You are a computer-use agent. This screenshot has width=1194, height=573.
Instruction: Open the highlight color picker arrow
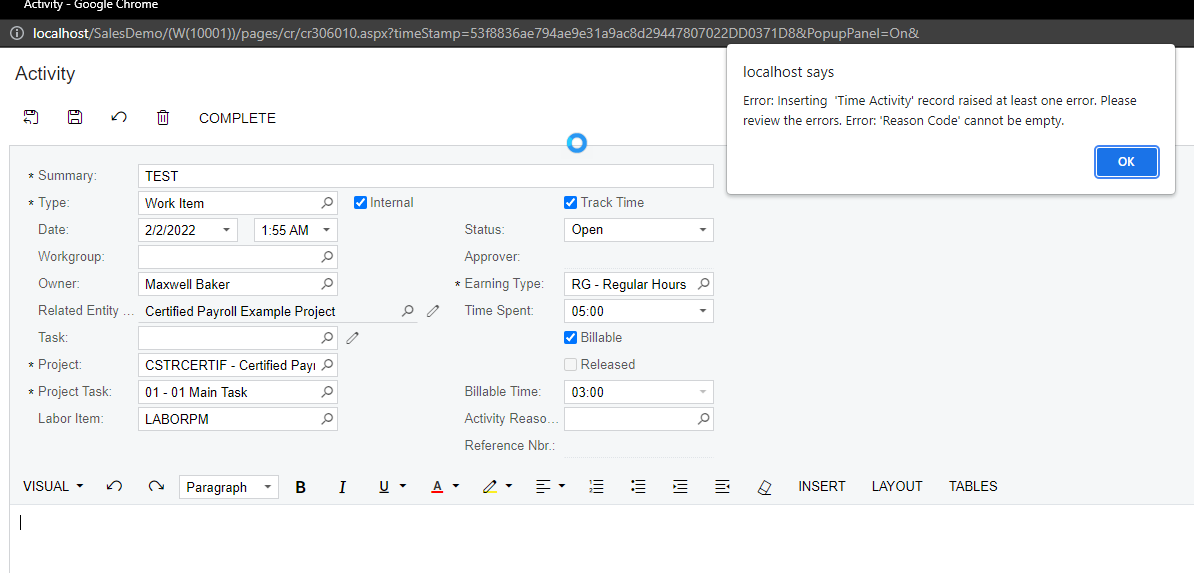pos(509,486)
